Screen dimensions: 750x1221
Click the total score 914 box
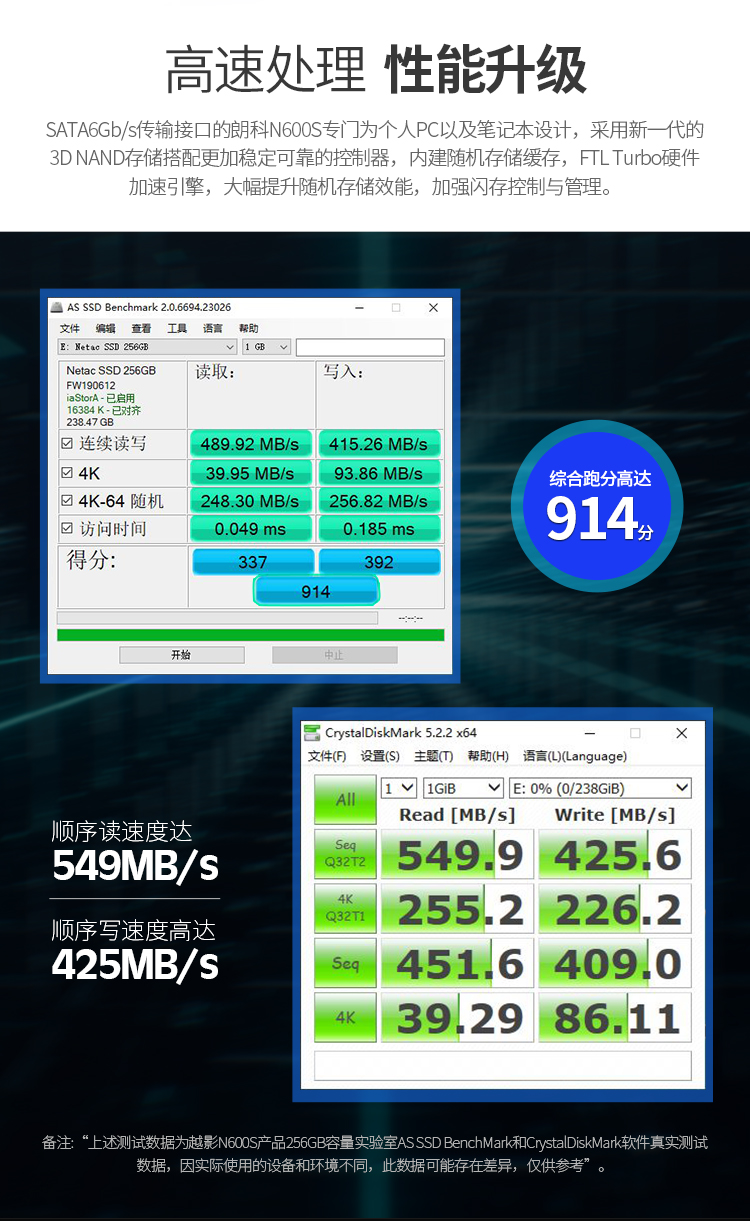316,592
